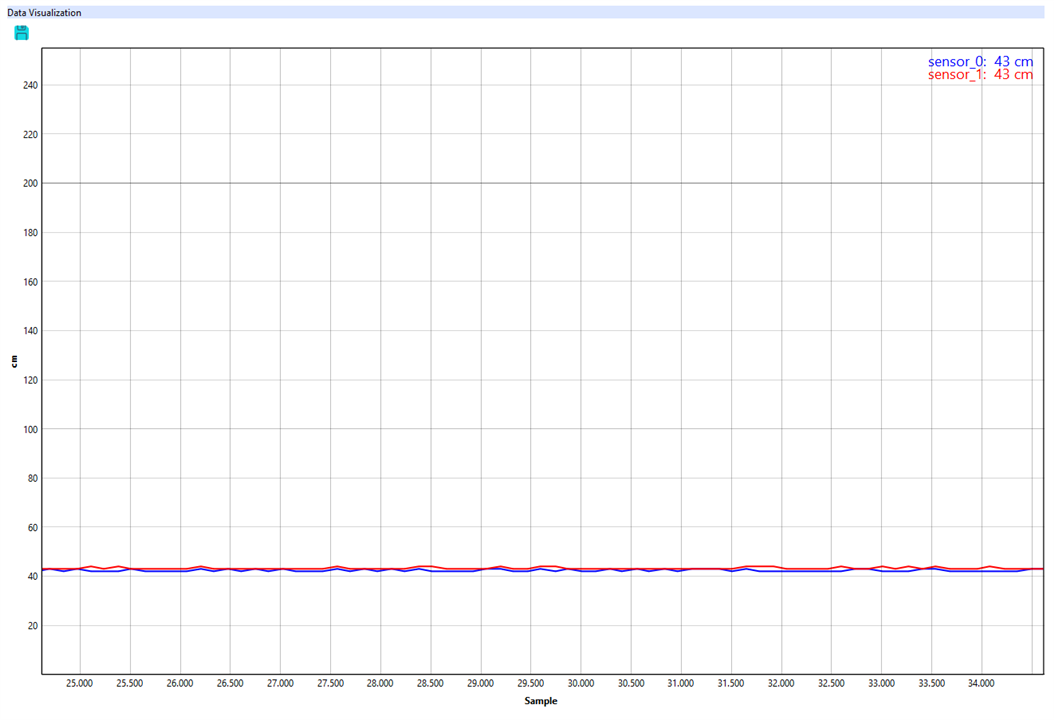Viewport: 1054px width, 720px height.
Task: Click the Sample x-axis title
Action: pyautogui.click(x=540, y=701)
